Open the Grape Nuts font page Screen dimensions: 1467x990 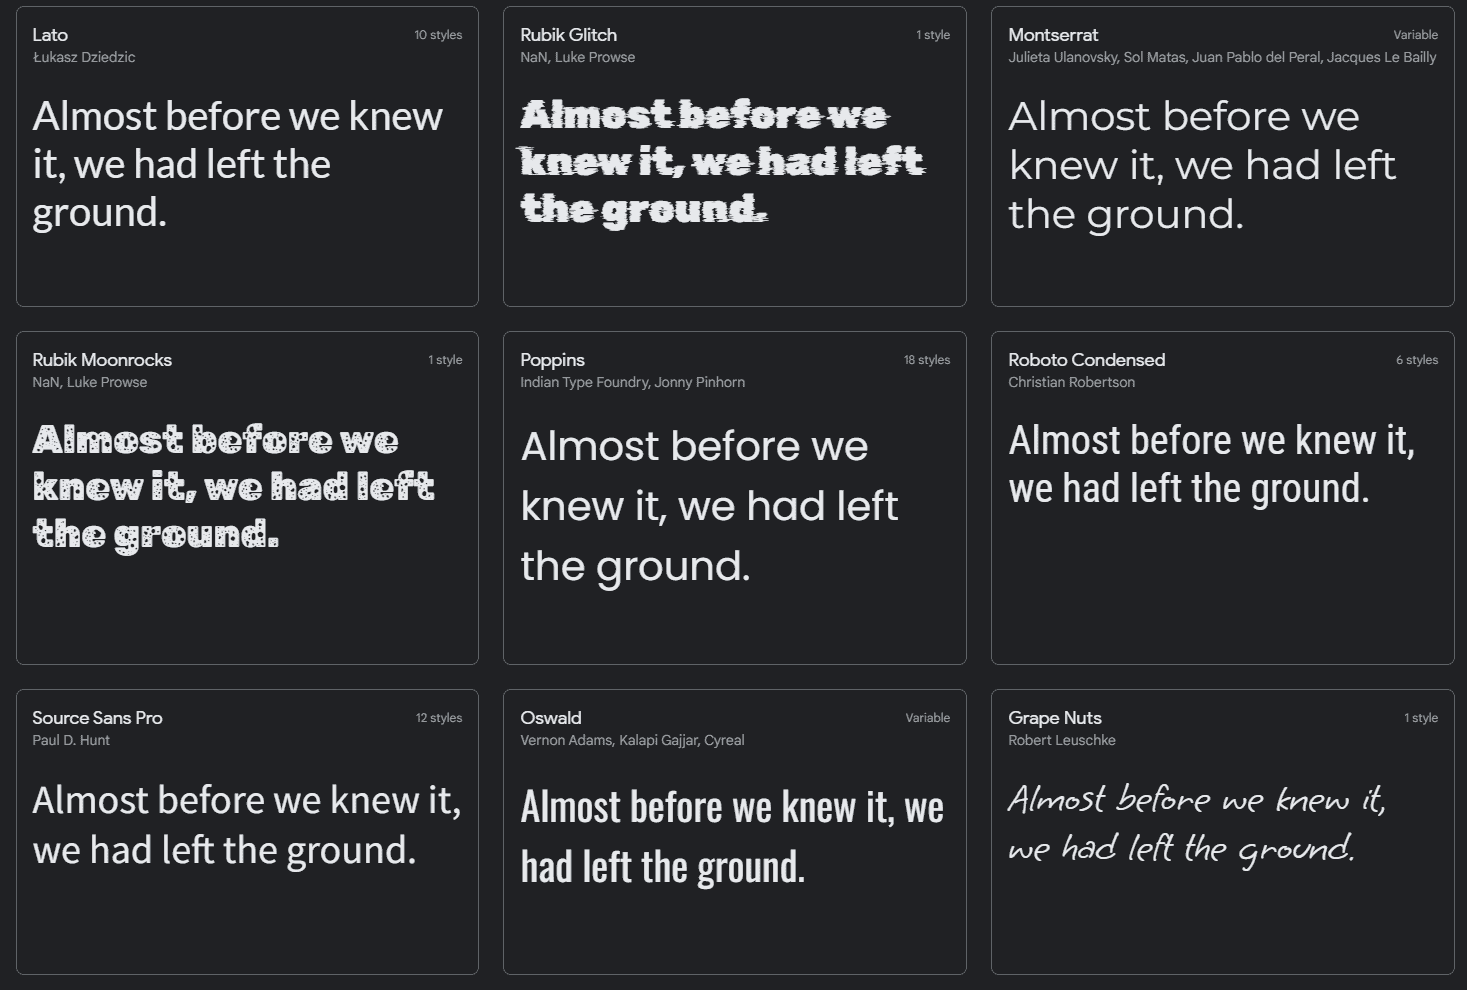pyautogui.click(x=1054, y=717)
